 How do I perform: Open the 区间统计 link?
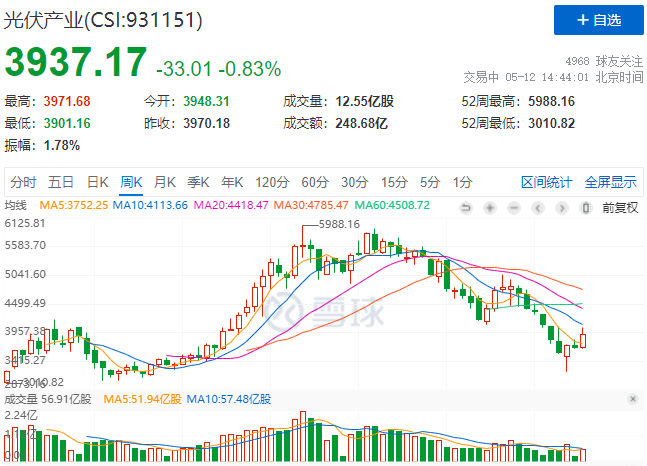pos(546,182)
